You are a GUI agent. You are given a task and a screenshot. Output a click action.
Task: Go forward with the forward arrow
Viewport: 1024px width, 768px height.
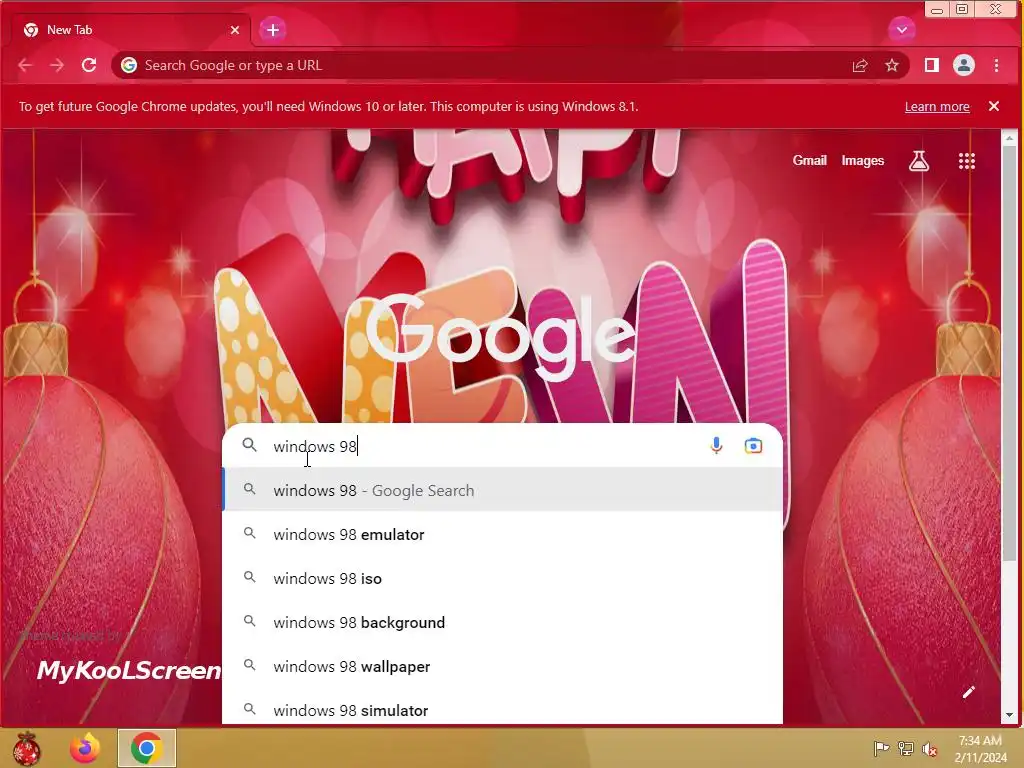point(57,65)
